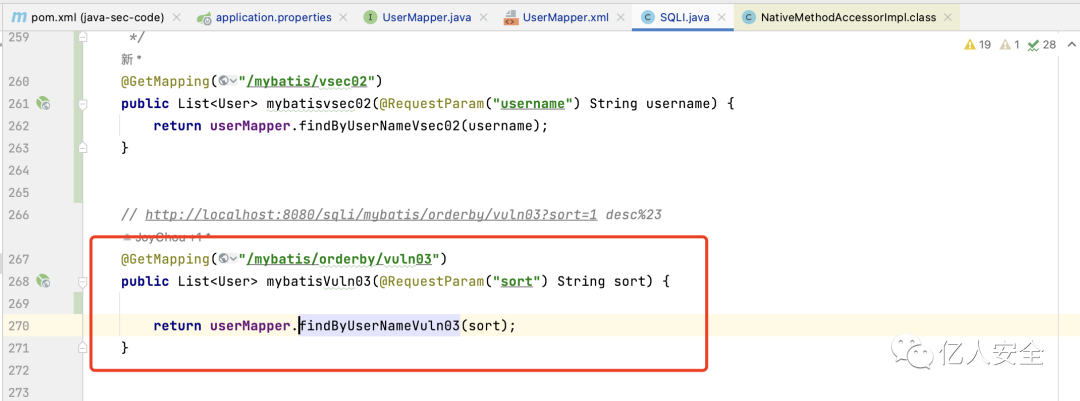This screenshot has width=1080, height=401.
Task: Click the return keyword on line 262
Action: pyautogui.click(x=177, y=126)
